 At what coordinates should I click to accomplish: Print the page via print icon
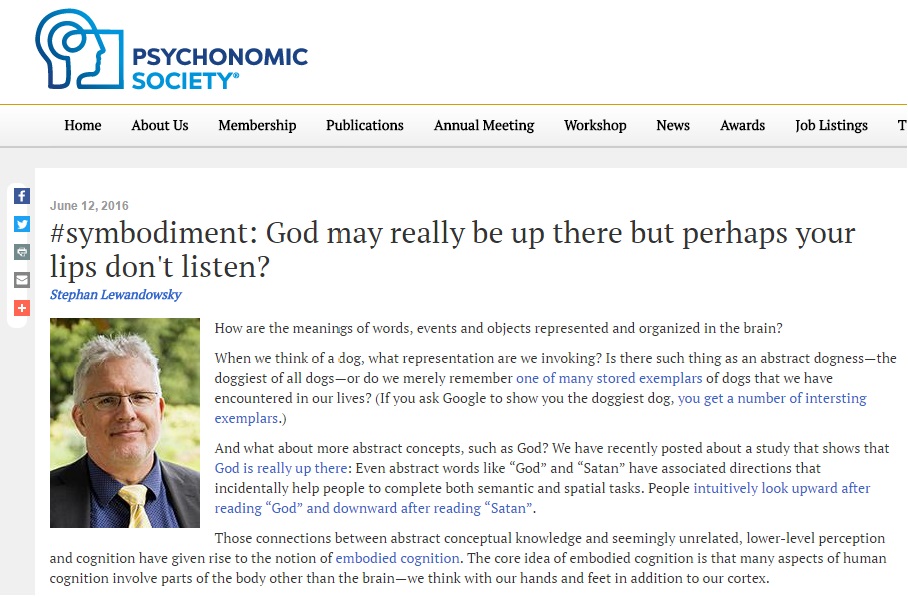click(22, 252)
